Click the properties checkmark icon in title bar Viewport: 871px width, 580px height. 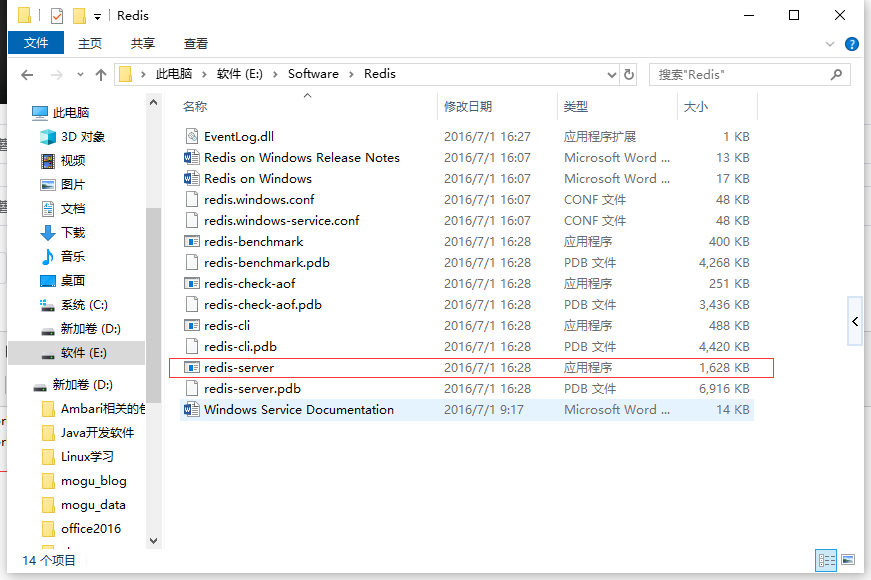[57, 16]
